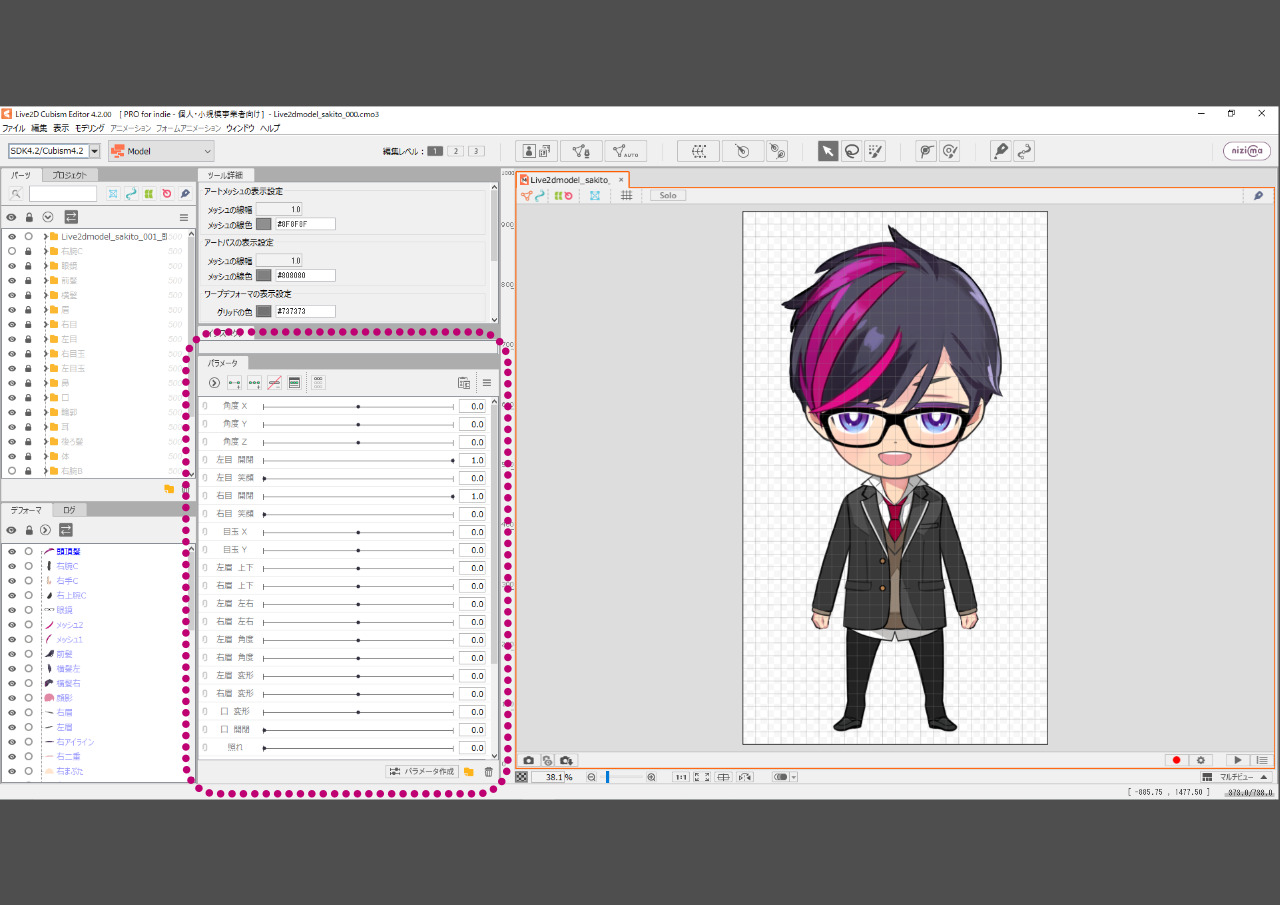
Task: Click the play button below canvas
Action: point(1238,761)
